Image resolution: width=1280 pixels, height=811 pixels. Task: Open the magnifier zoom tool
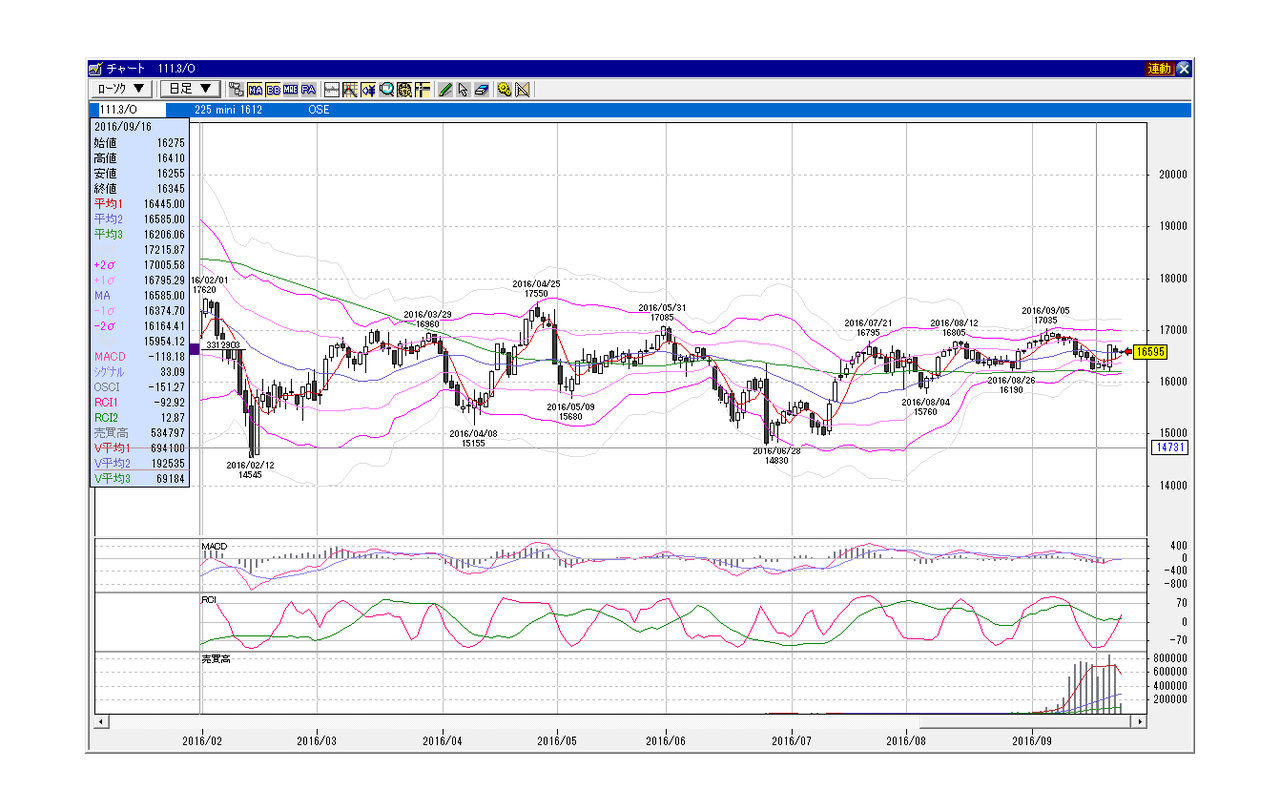386,89
